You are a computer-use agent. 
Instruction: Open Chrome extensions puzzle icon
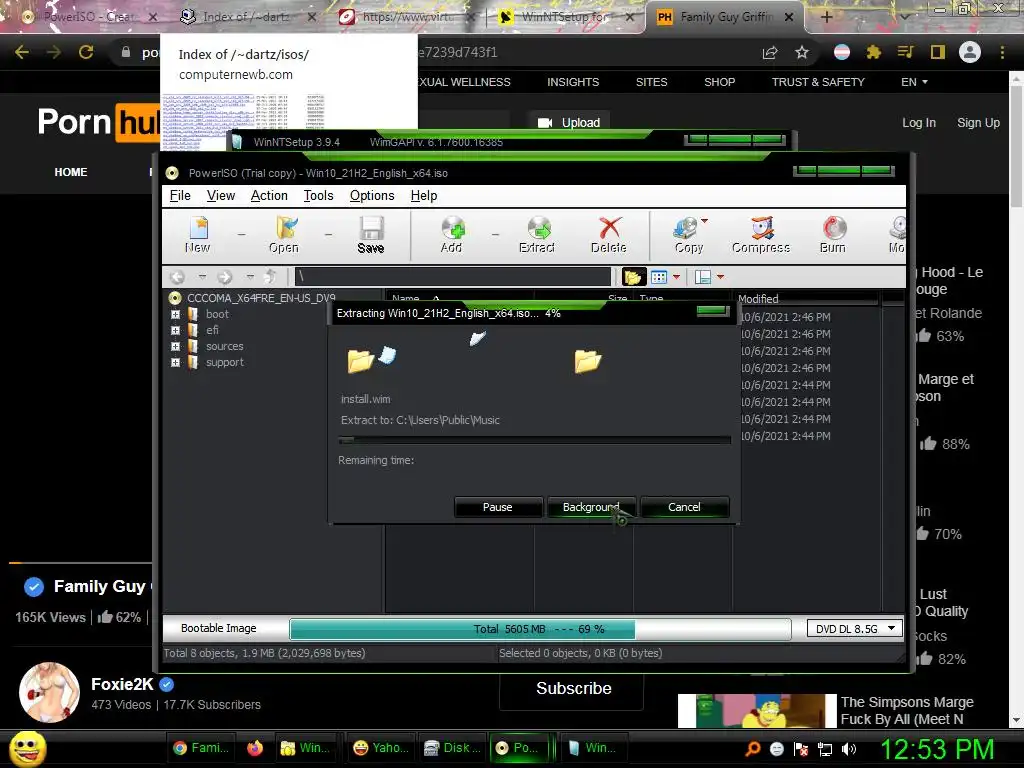(874, 52)
